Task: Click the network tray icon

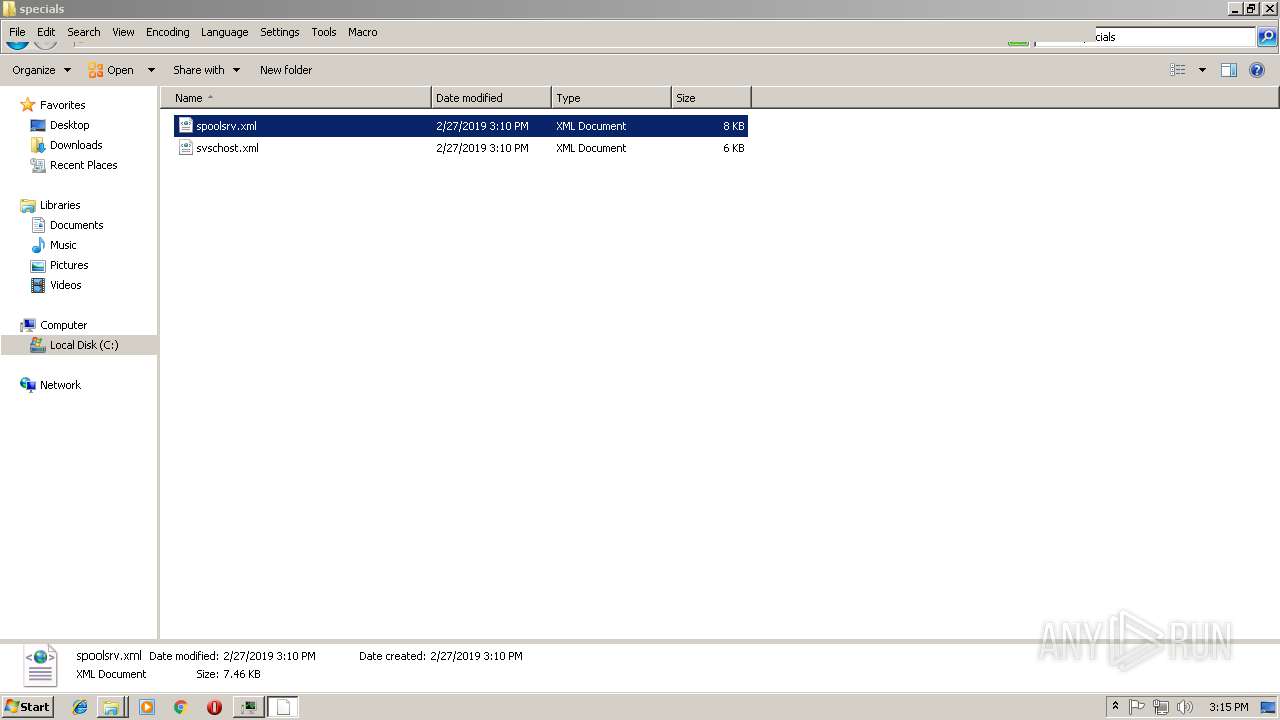Action: 1161,707
